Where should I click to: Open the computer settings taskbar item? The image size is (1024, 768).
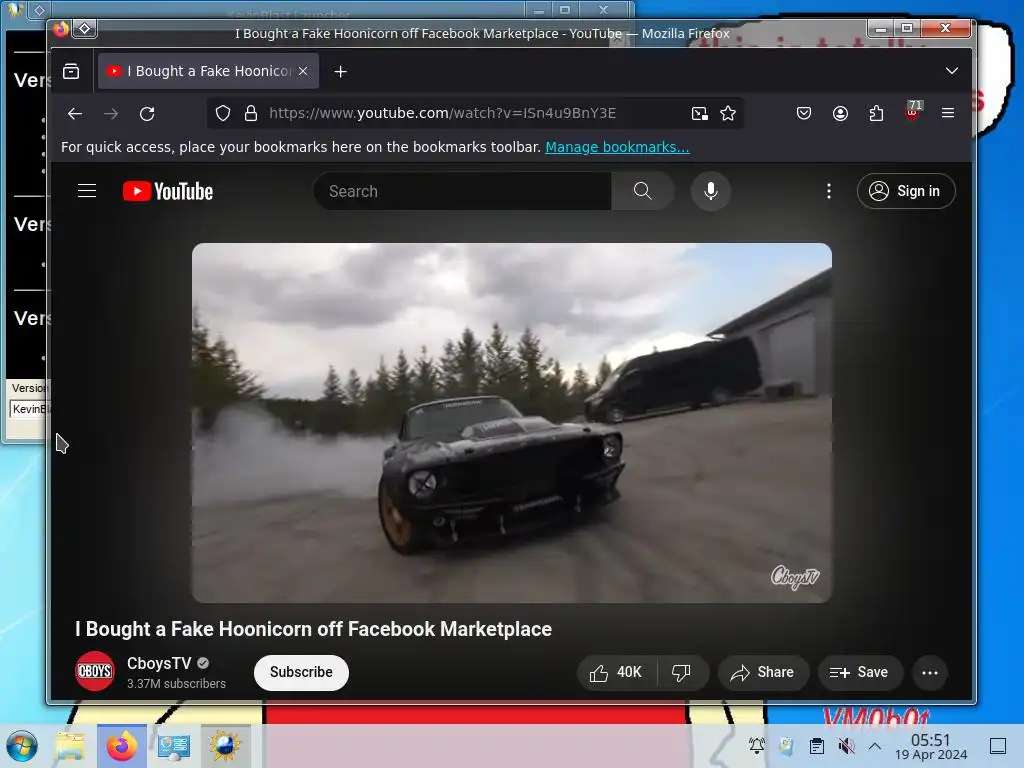pyautogui.click(x=174, y=746)
